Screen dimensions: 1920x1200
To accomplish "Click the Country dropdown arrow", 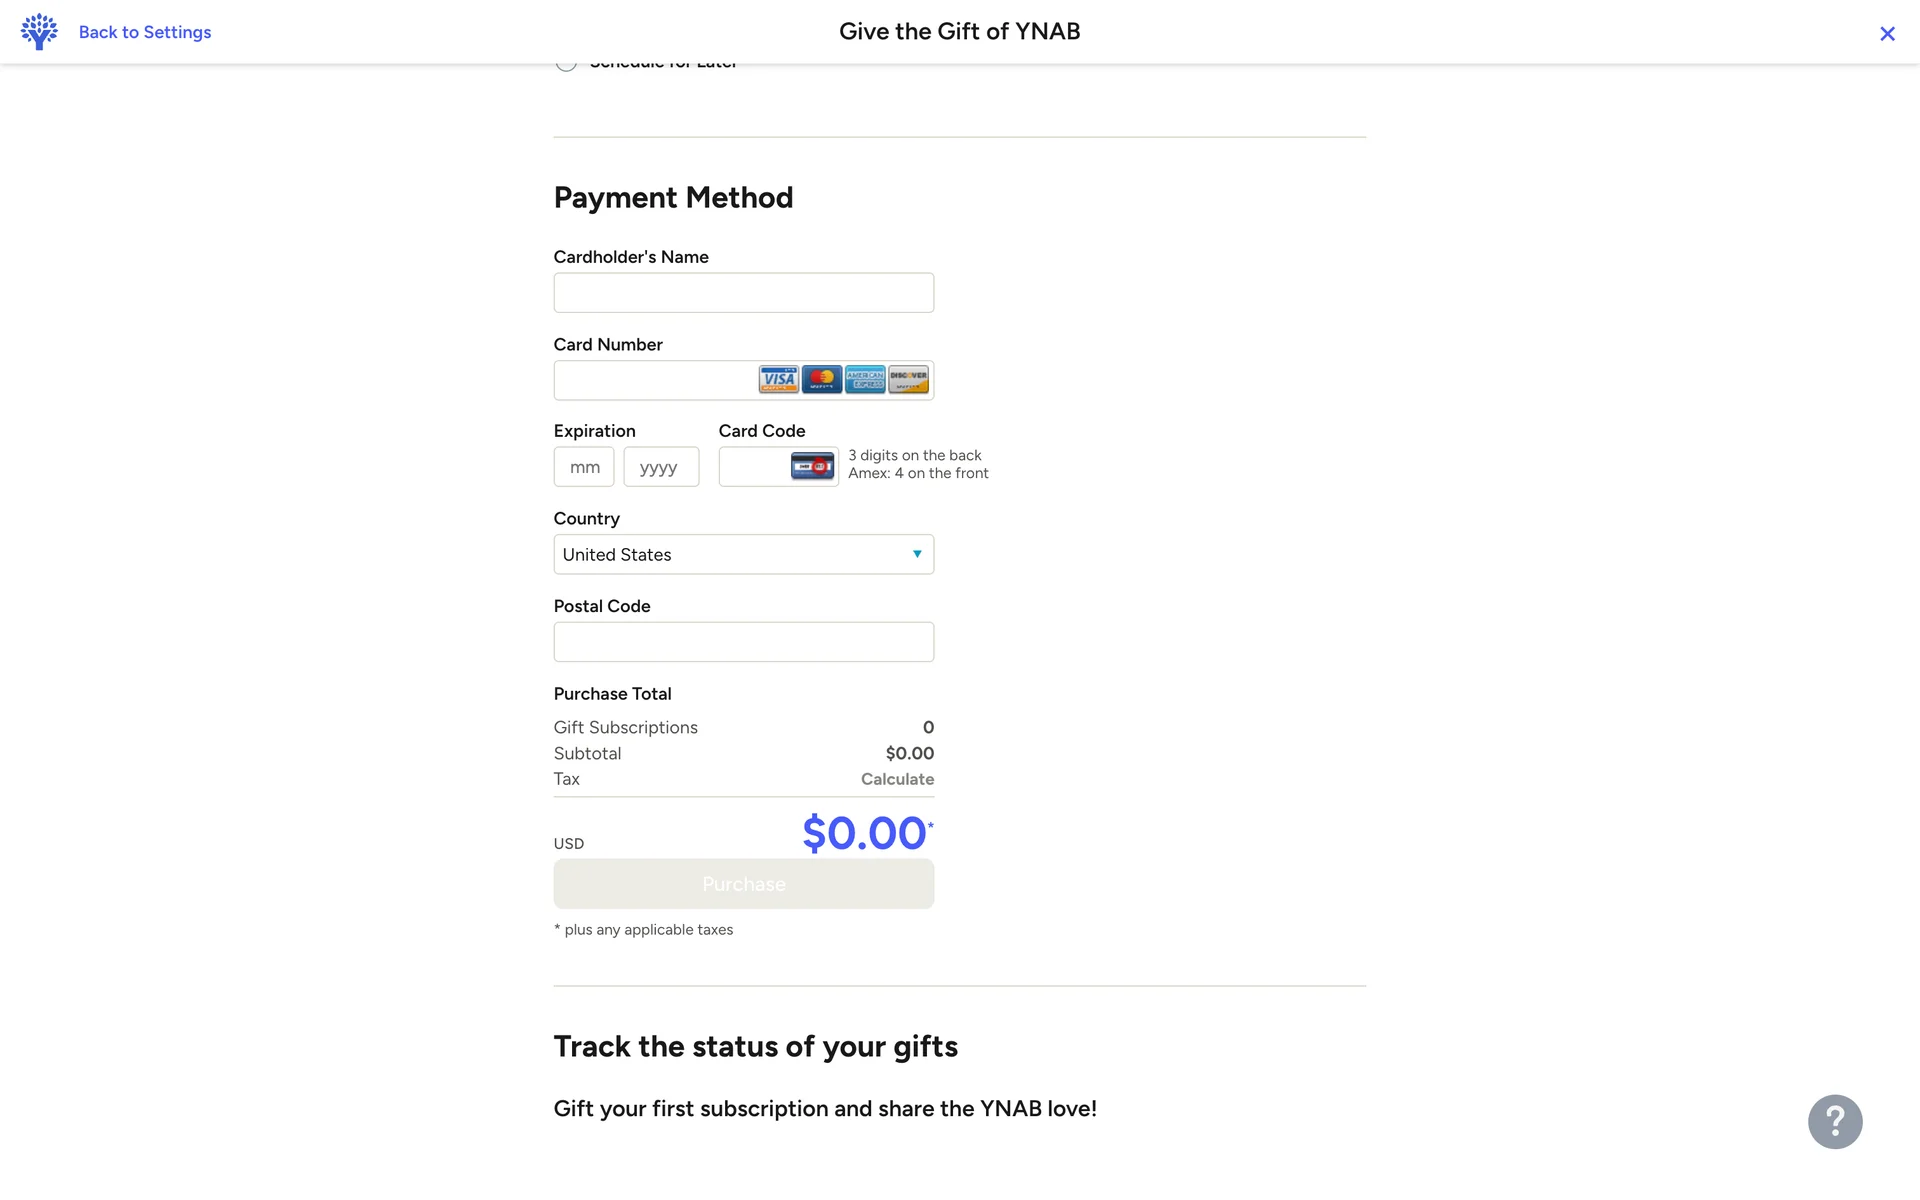I will point(917,554).
